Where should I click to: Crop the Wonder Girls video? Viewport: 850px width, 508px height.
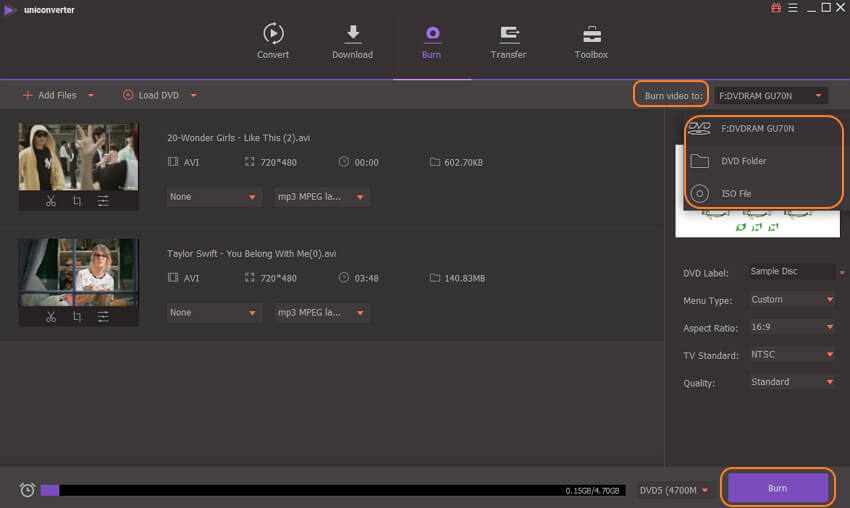pos(77,201)
